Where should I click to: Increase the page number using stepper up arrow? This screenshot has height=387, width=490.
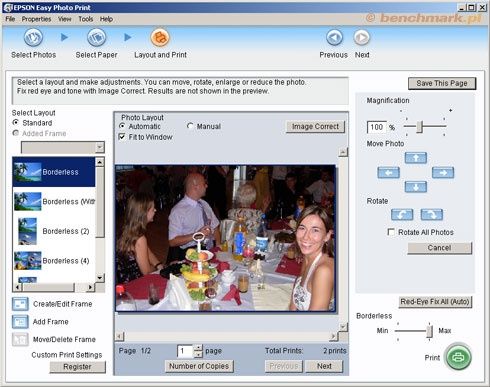point(198,348)
